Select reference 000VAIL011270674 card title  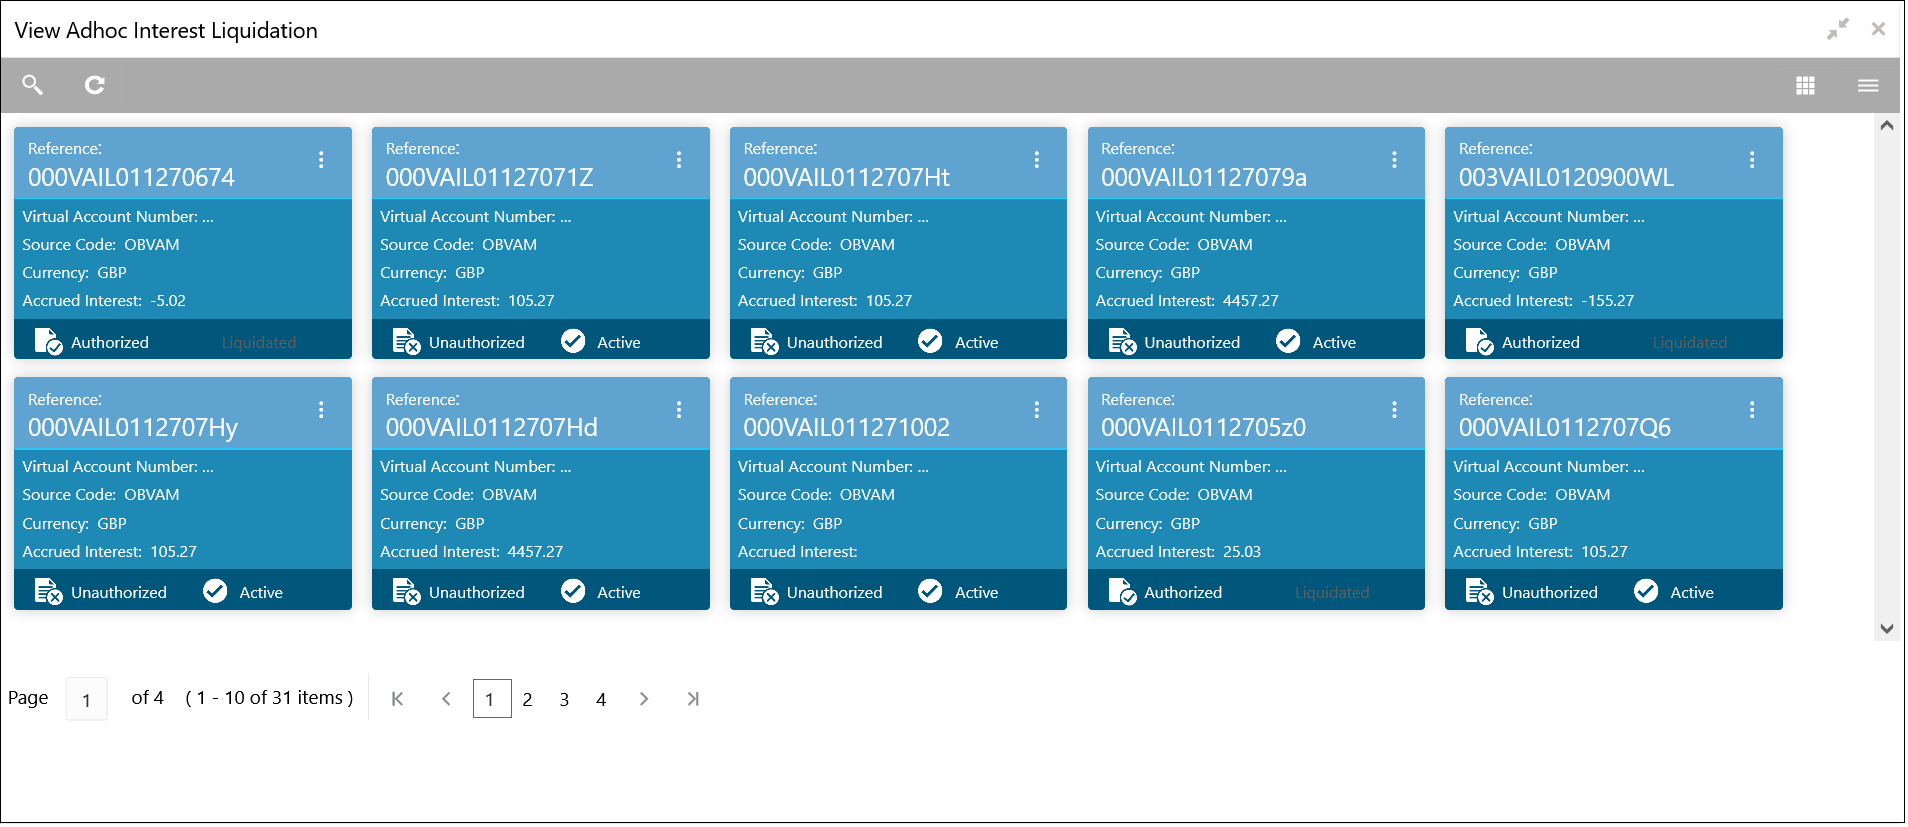[132, 178]
